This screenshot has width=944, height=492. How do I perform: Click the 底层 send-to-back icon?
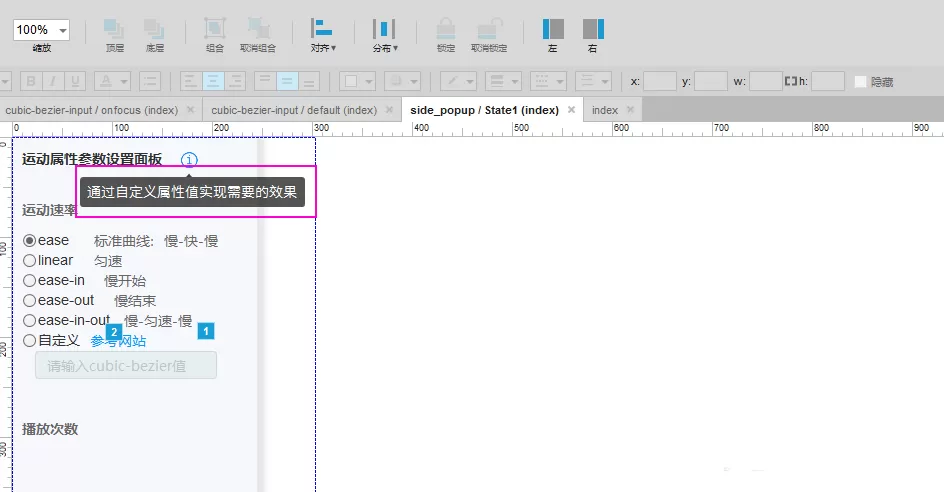(x=154, y=29)
